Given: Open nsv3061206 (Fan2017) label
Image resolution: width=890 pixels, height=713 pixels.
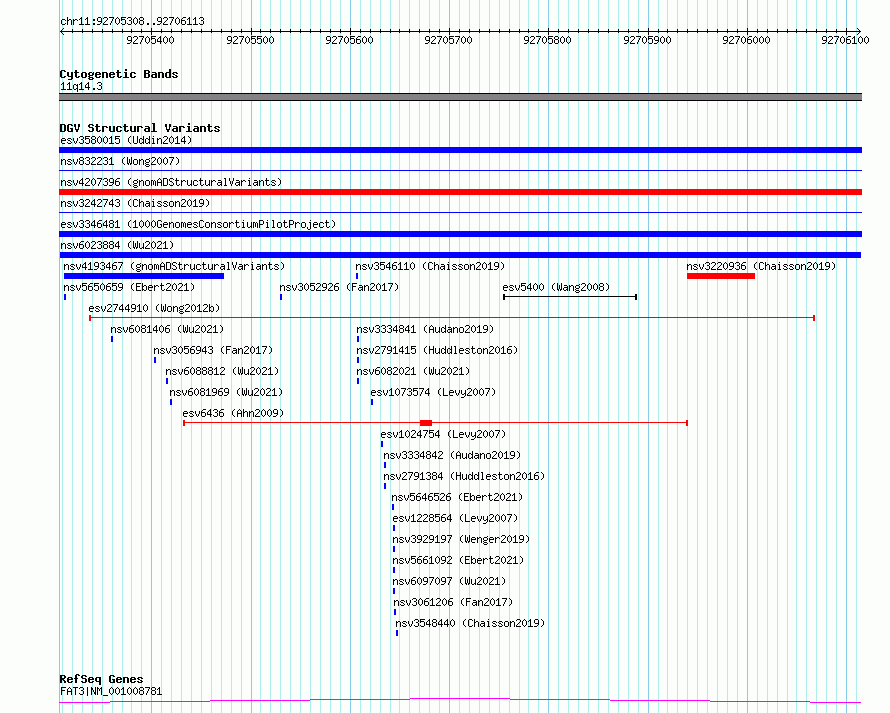Looking at the screenshot, I should 454,602.
